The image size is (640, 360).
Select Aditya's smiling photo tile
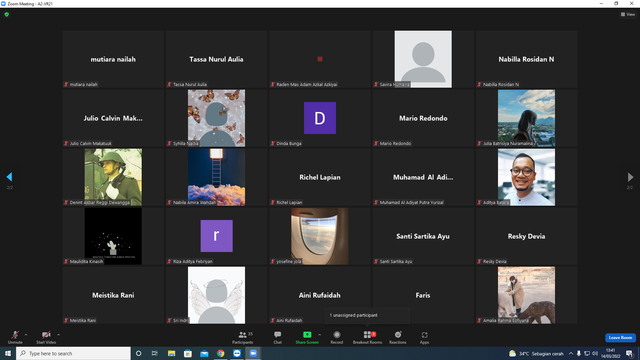coord(526,177)
